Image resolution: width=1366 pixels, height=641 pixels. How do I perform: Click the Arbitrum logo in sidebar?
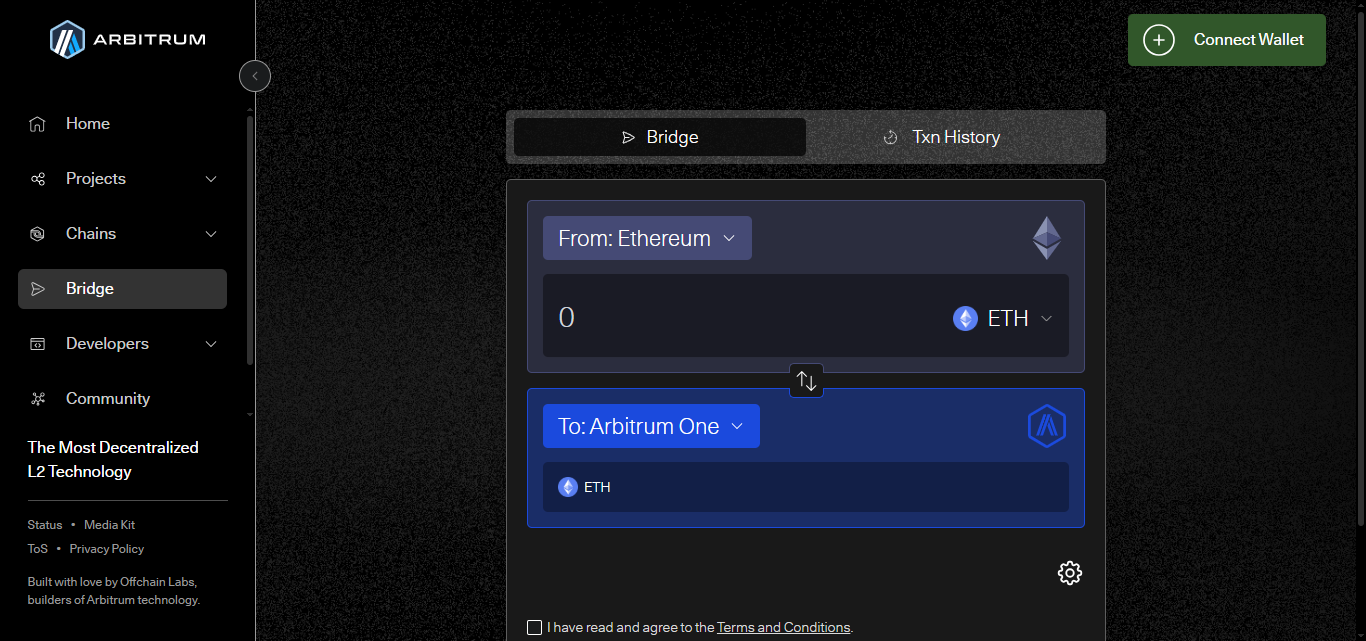(127, 40)
